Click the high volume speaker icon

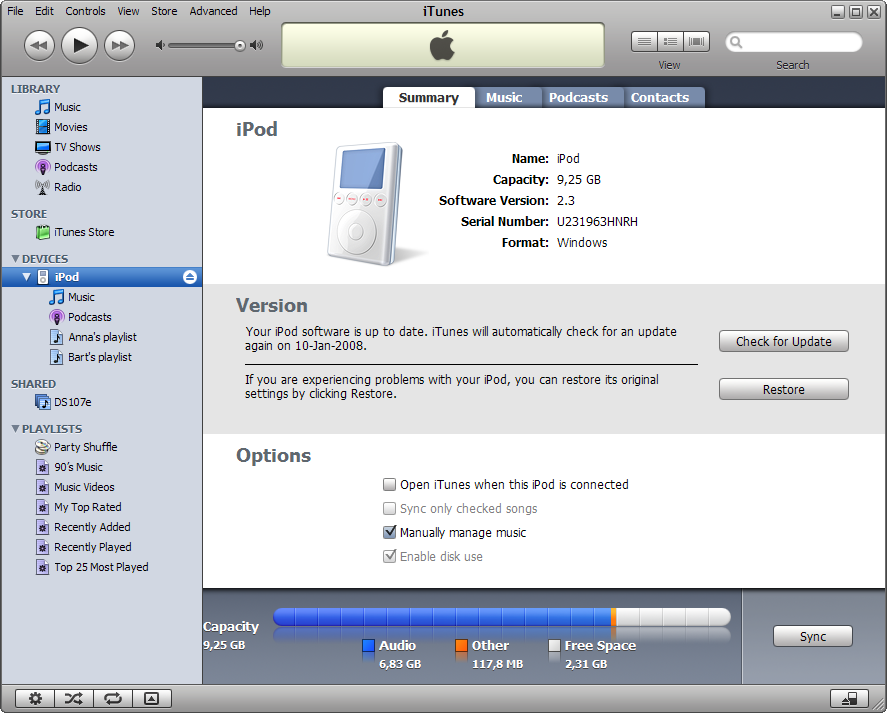pyautogui.click(x=257, y=45)
